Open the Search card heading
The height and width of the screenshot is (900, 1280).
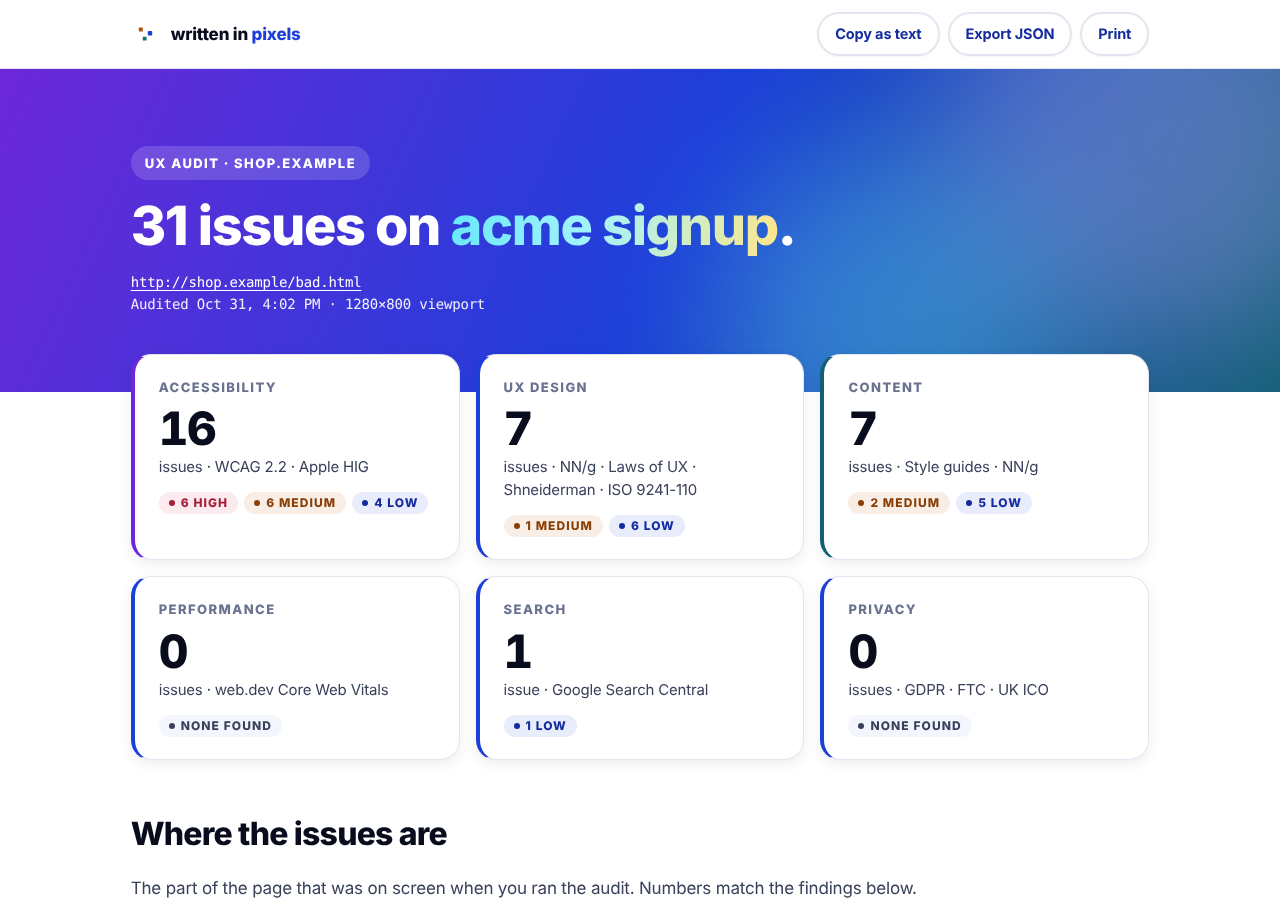(x=535, y=609)
